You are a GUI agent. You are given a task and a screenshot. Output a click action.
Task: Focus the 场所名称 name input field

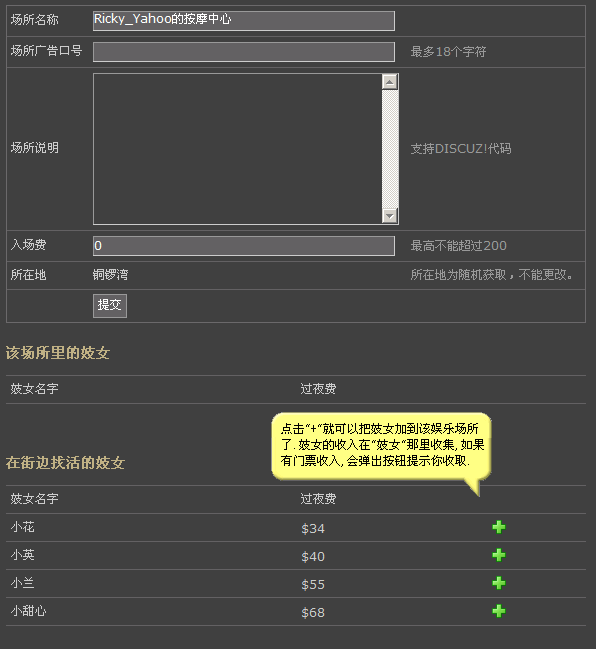click(x=244, y=21)
